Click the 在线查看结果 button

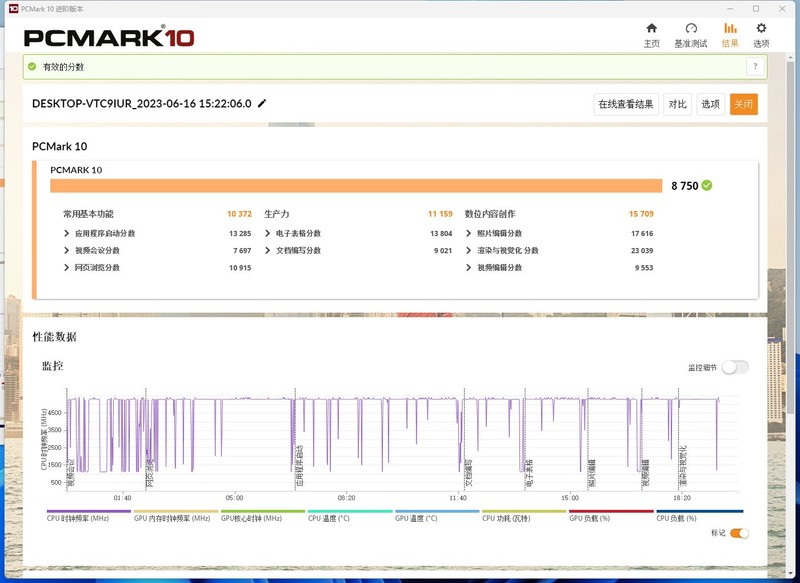point(627,104)
